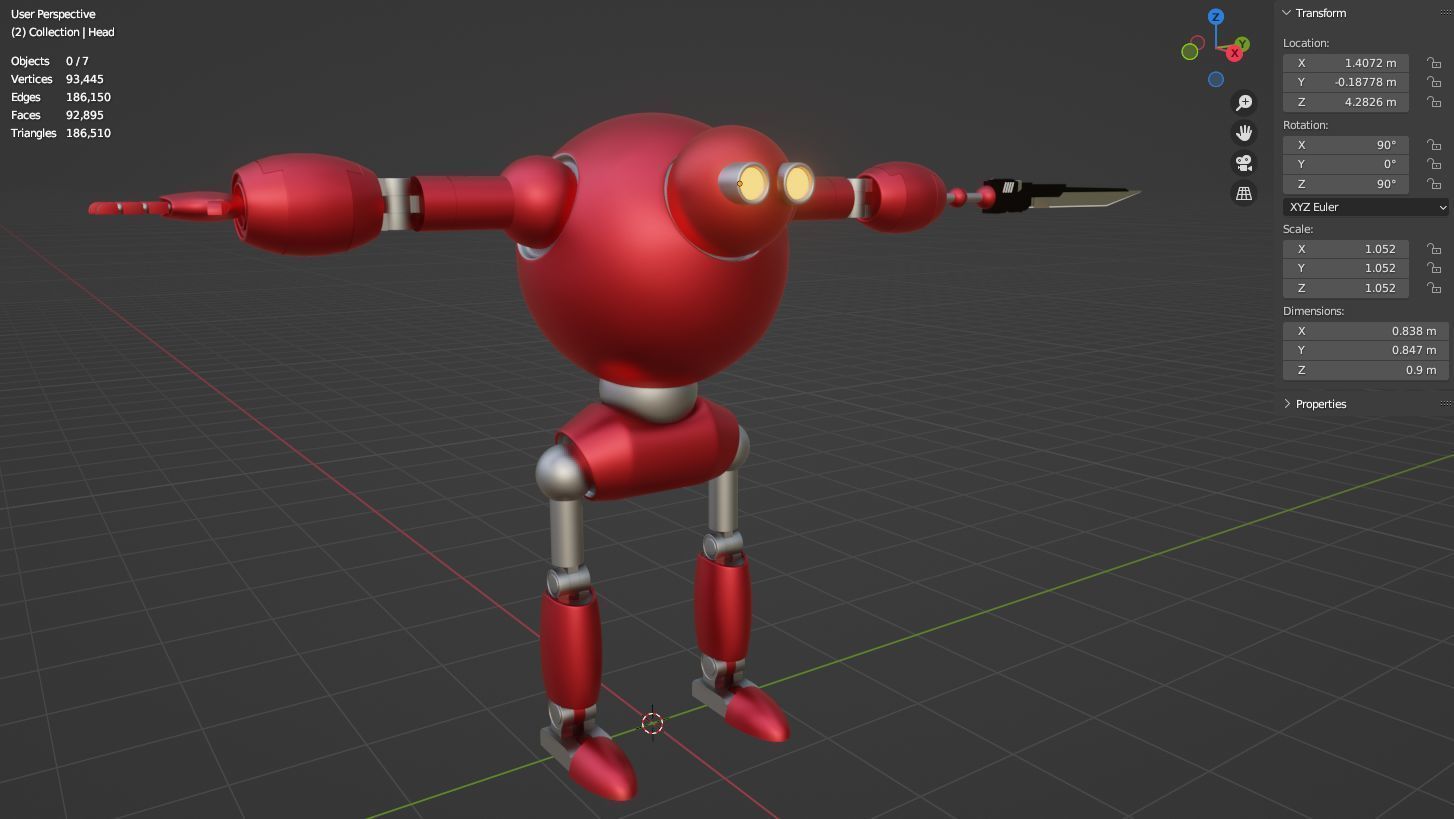1454x819 pixels.
Task: Click the Dimensions Y field 0.847 m
Action: tap(1366, 350)
